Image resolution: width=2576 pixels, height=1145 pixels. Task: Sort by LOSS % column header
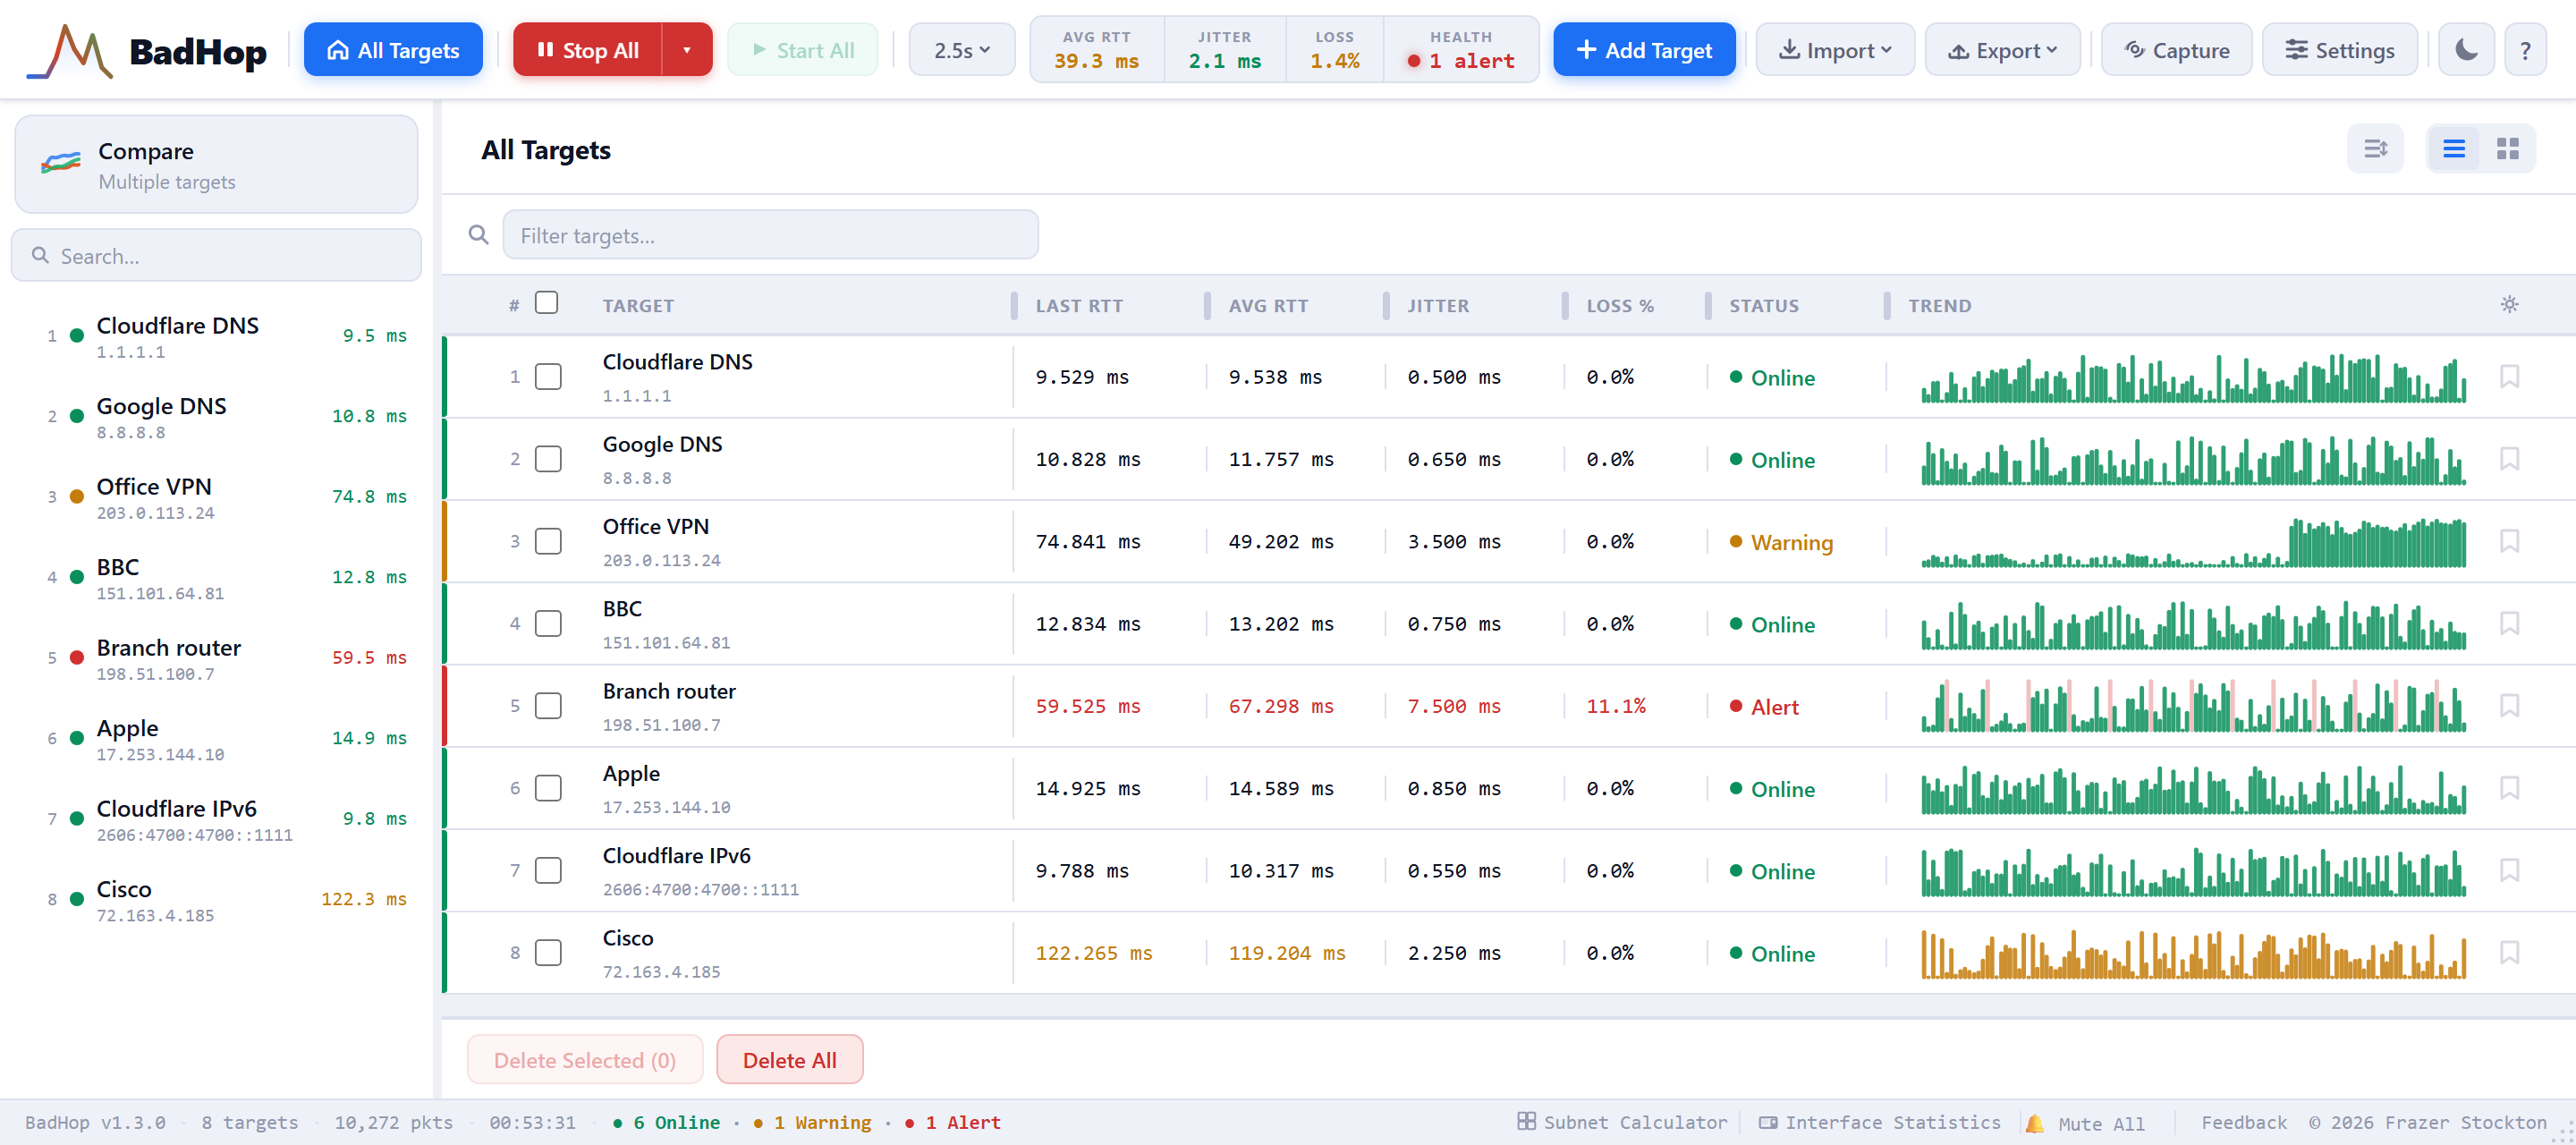coord(1620,306)
